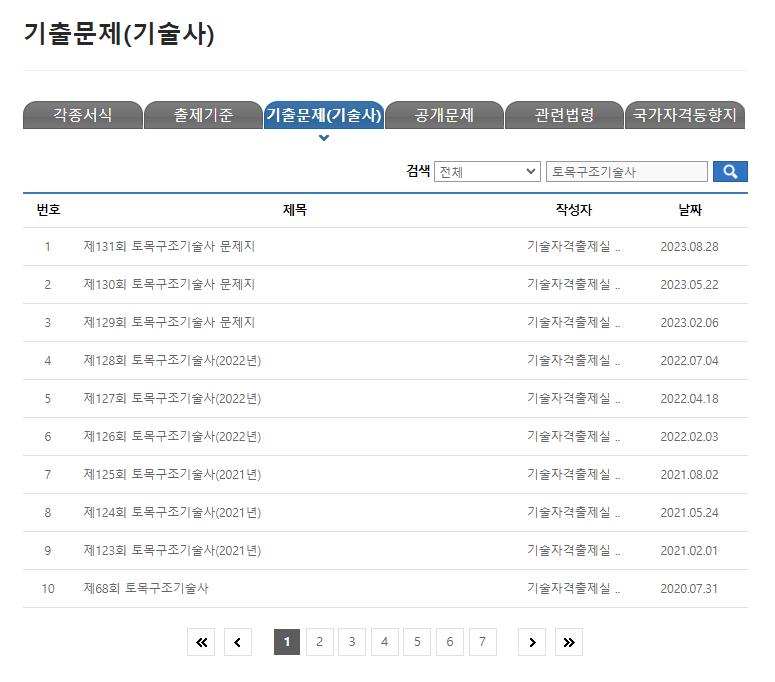The width and height of the screenshot is (775, 682).
Task: Go to previous page with left arrow
Action: 238,642
